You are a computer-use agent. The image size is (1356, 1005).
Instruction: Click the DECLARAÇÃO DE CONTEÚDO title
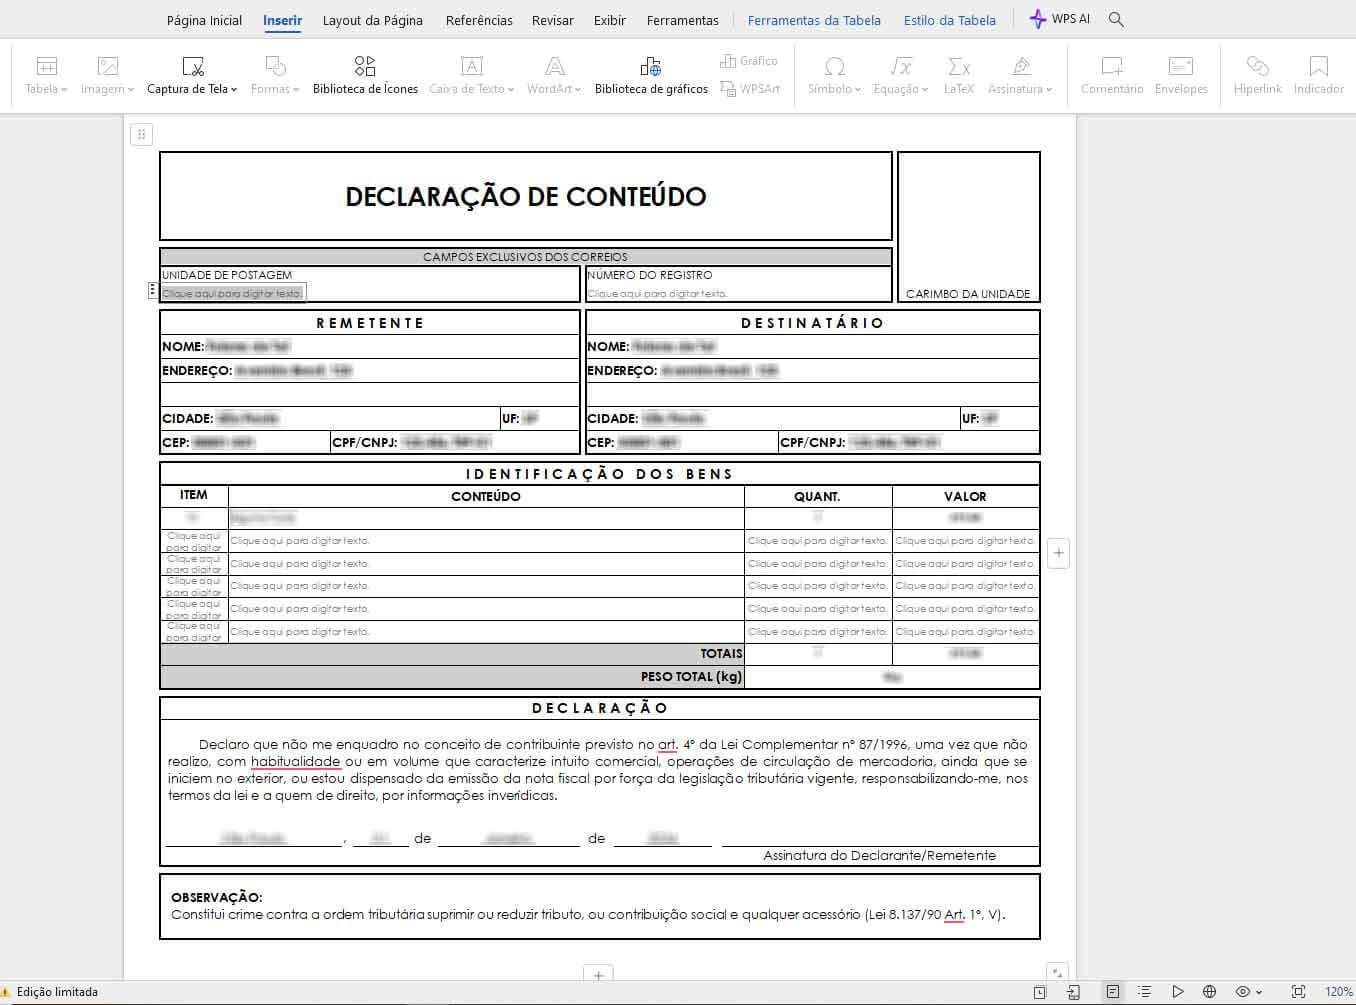[526, 196]
